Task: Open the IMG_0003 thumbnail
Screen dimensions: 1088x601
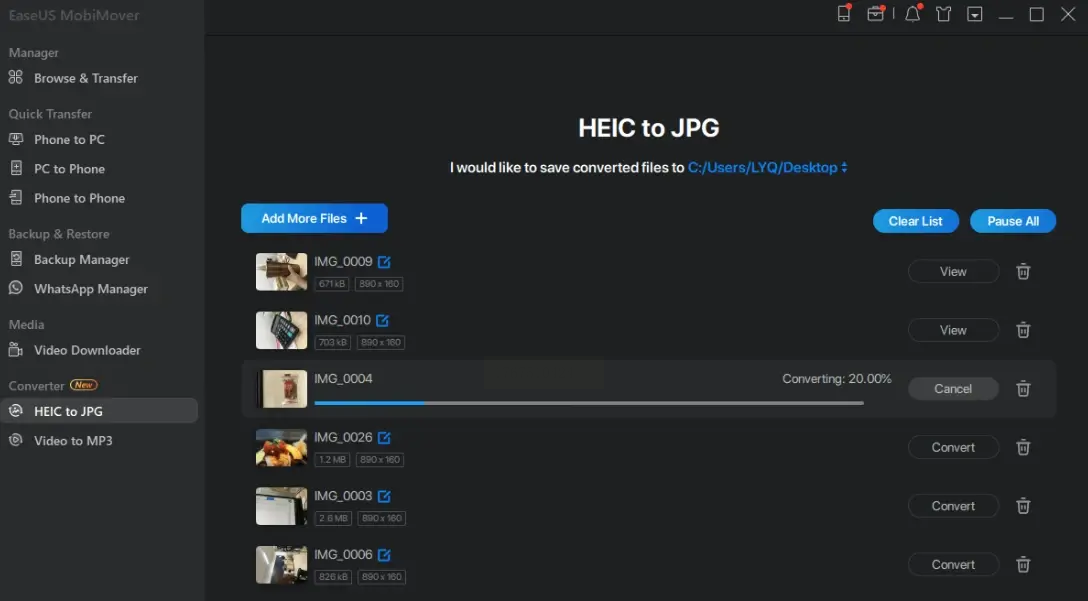Action: pos(282,506)
